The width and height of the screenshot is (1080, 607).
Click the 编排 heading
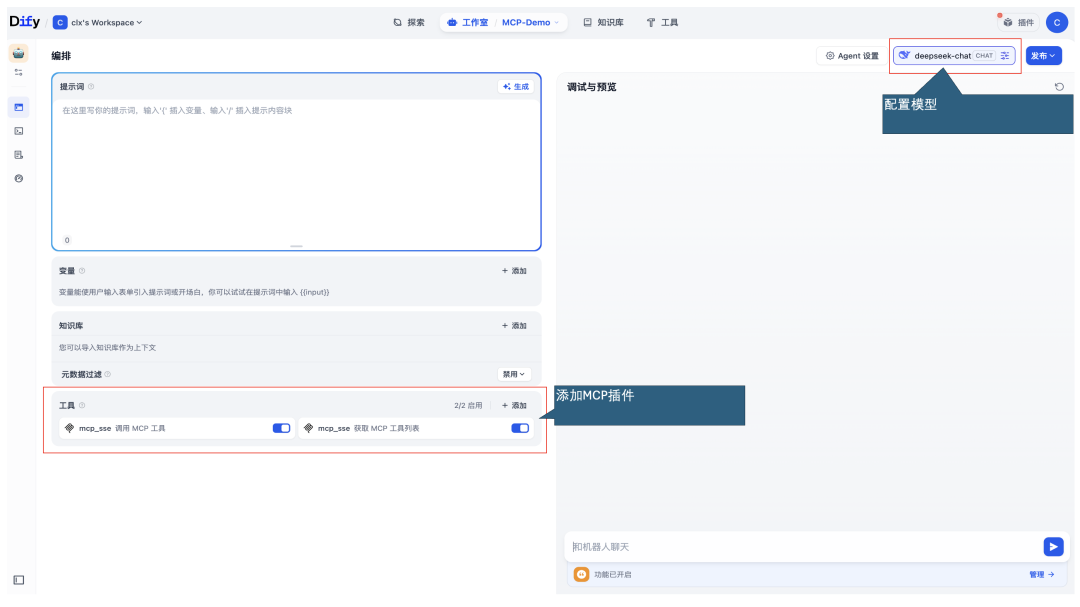click(x=61, y=56)
